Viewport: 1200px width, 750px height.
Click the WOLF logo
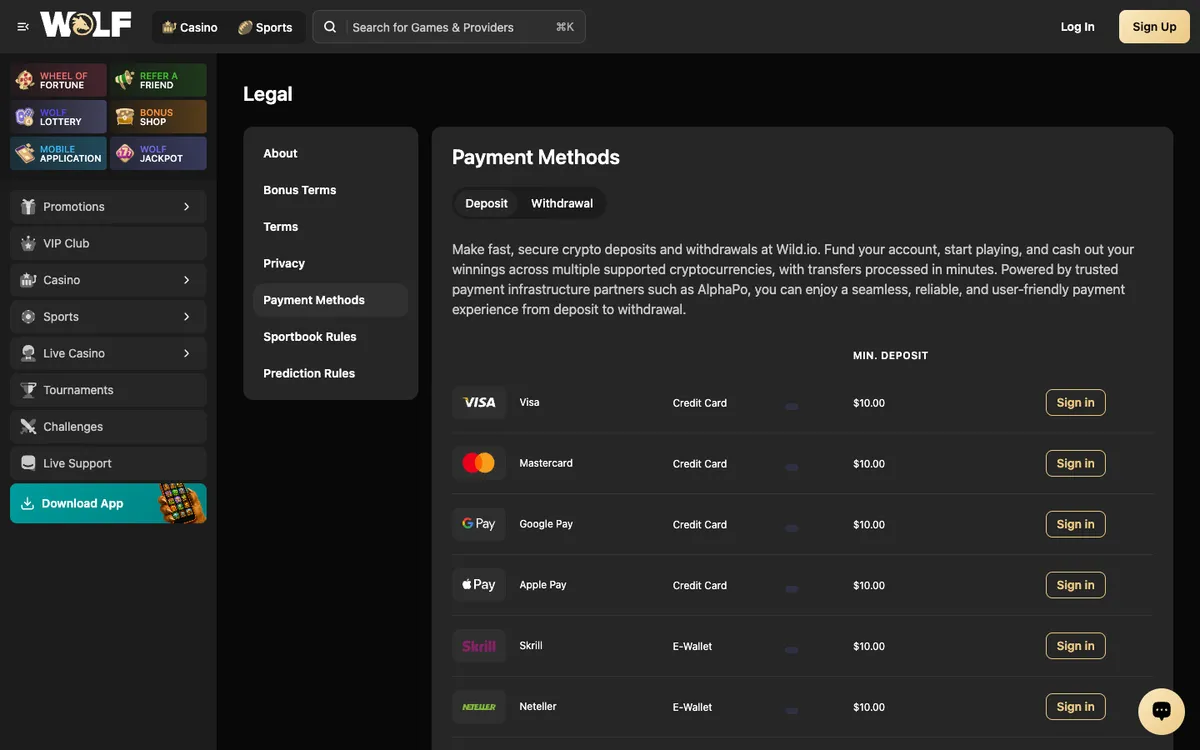86,25
